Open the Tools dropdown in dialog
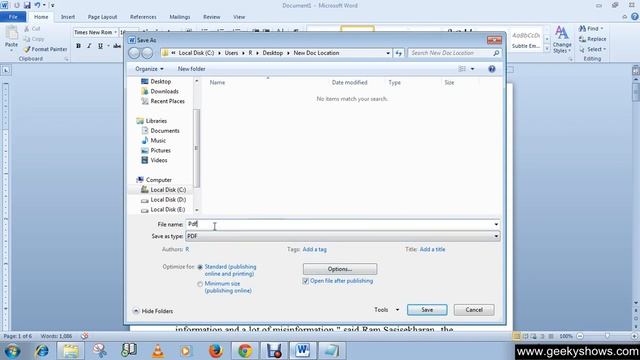The width and height of the screenshot is (640, 360). 387,310
